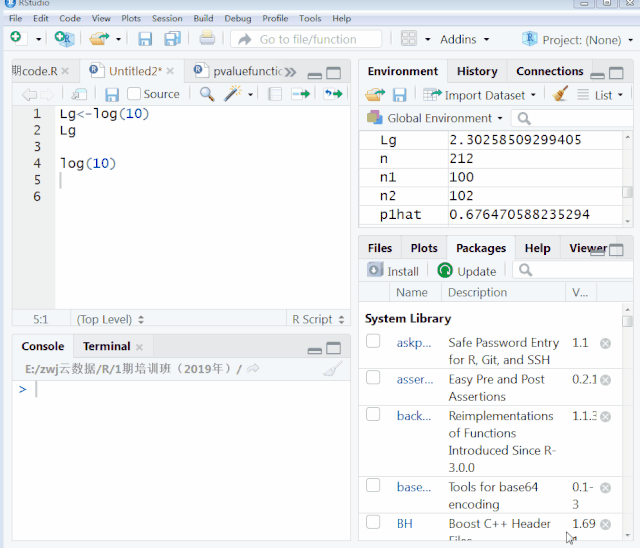Screen dimensions: 640x548
Task: Clear console broom icon
Action: tap(333, 369)
